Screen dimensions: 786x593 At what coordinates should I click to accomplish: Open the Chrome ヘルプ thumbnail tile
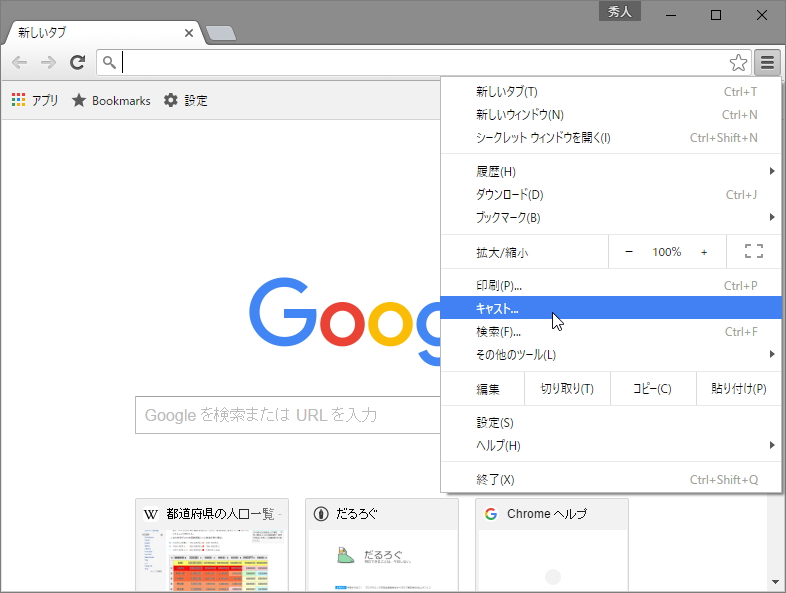point(552,545)
